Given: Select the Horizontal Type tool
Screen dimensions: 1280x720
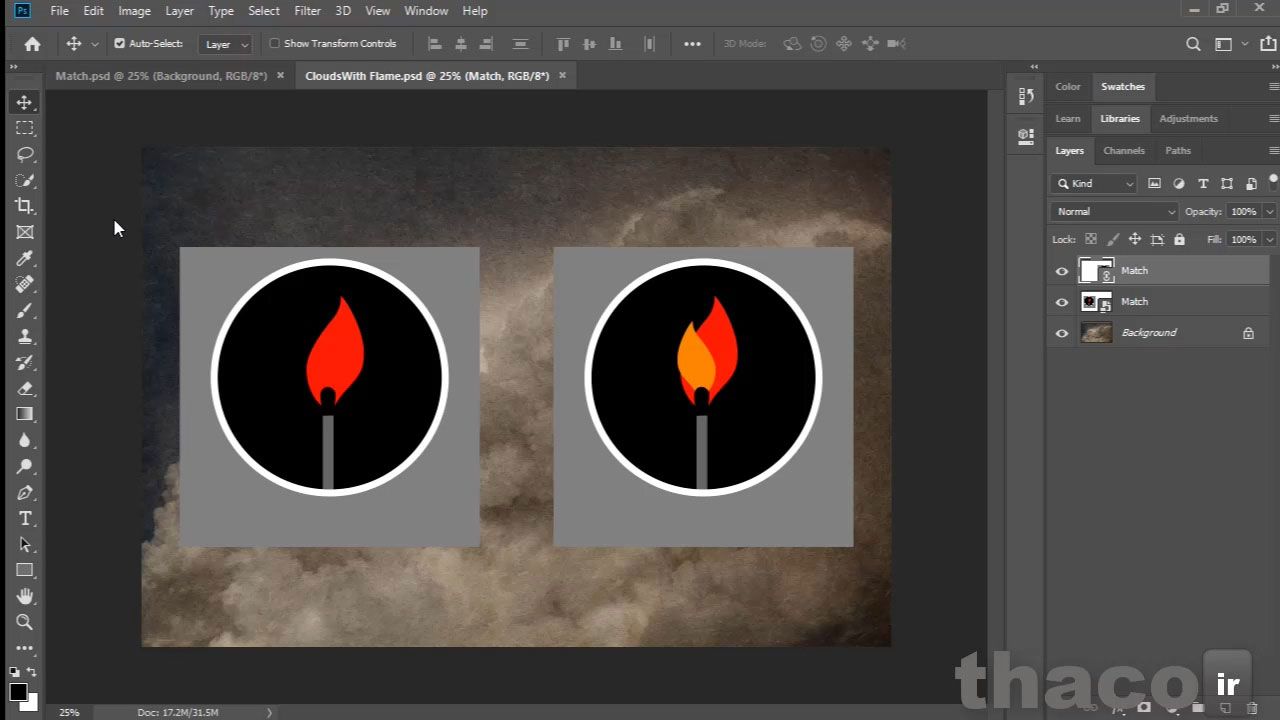Looking at the screenshot, I should pos(25,518).
